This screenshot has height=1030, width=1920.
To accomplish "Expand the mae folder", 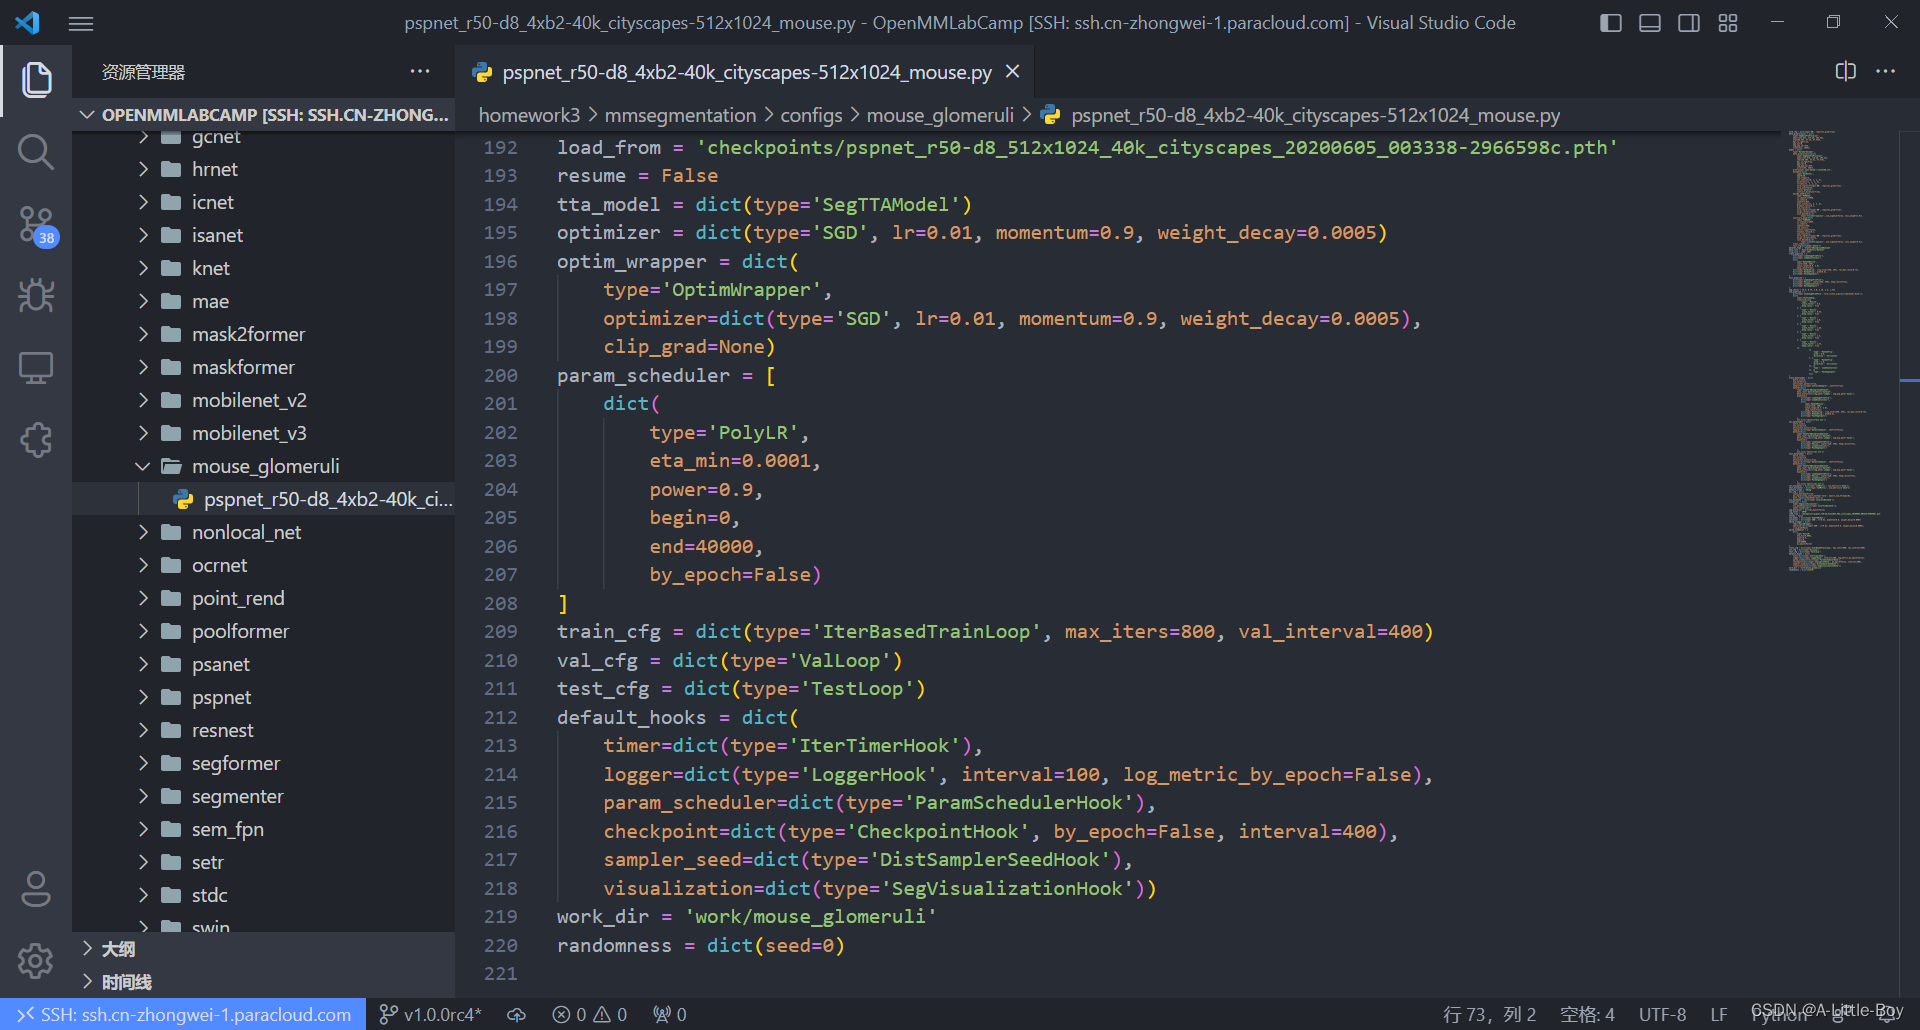I will click(264, 301).
